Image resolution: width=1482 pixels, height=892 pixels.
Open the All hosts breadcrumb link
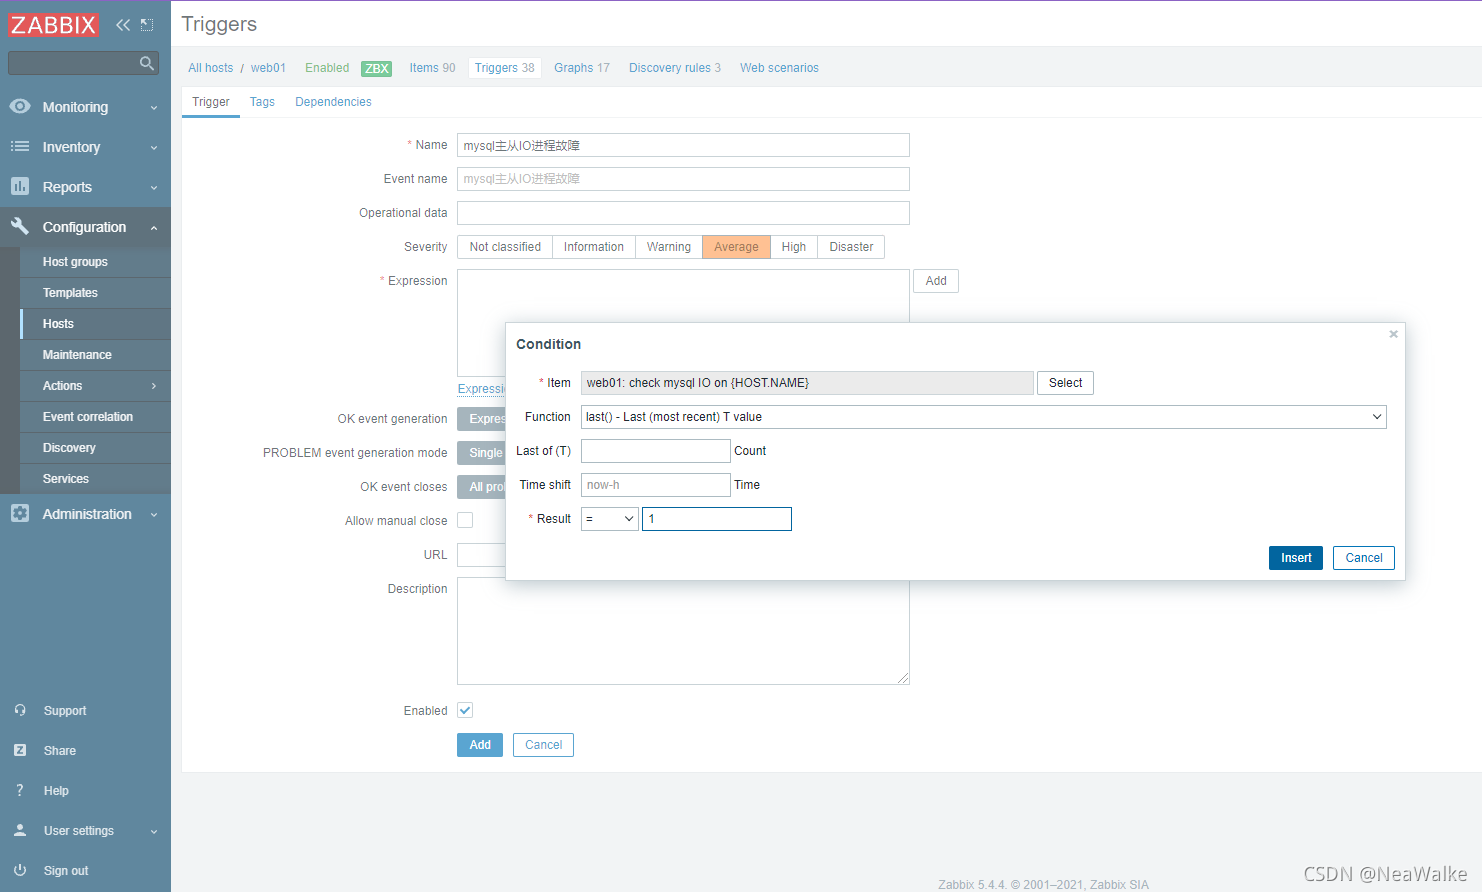point(211,68)
